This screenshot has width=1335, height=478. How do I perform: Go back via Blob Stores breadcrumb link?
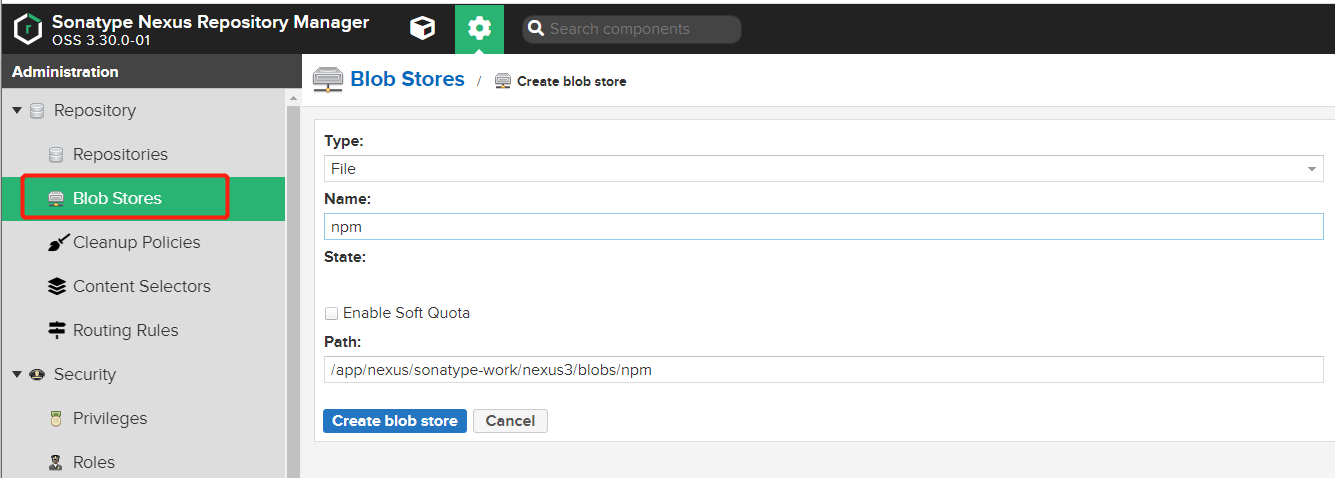point(407,79)
